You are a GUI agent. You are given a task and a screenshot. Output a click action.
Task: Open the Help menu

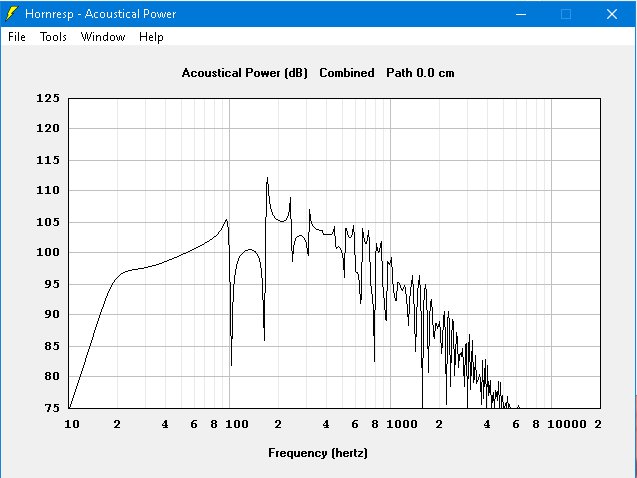coord(151,37)
